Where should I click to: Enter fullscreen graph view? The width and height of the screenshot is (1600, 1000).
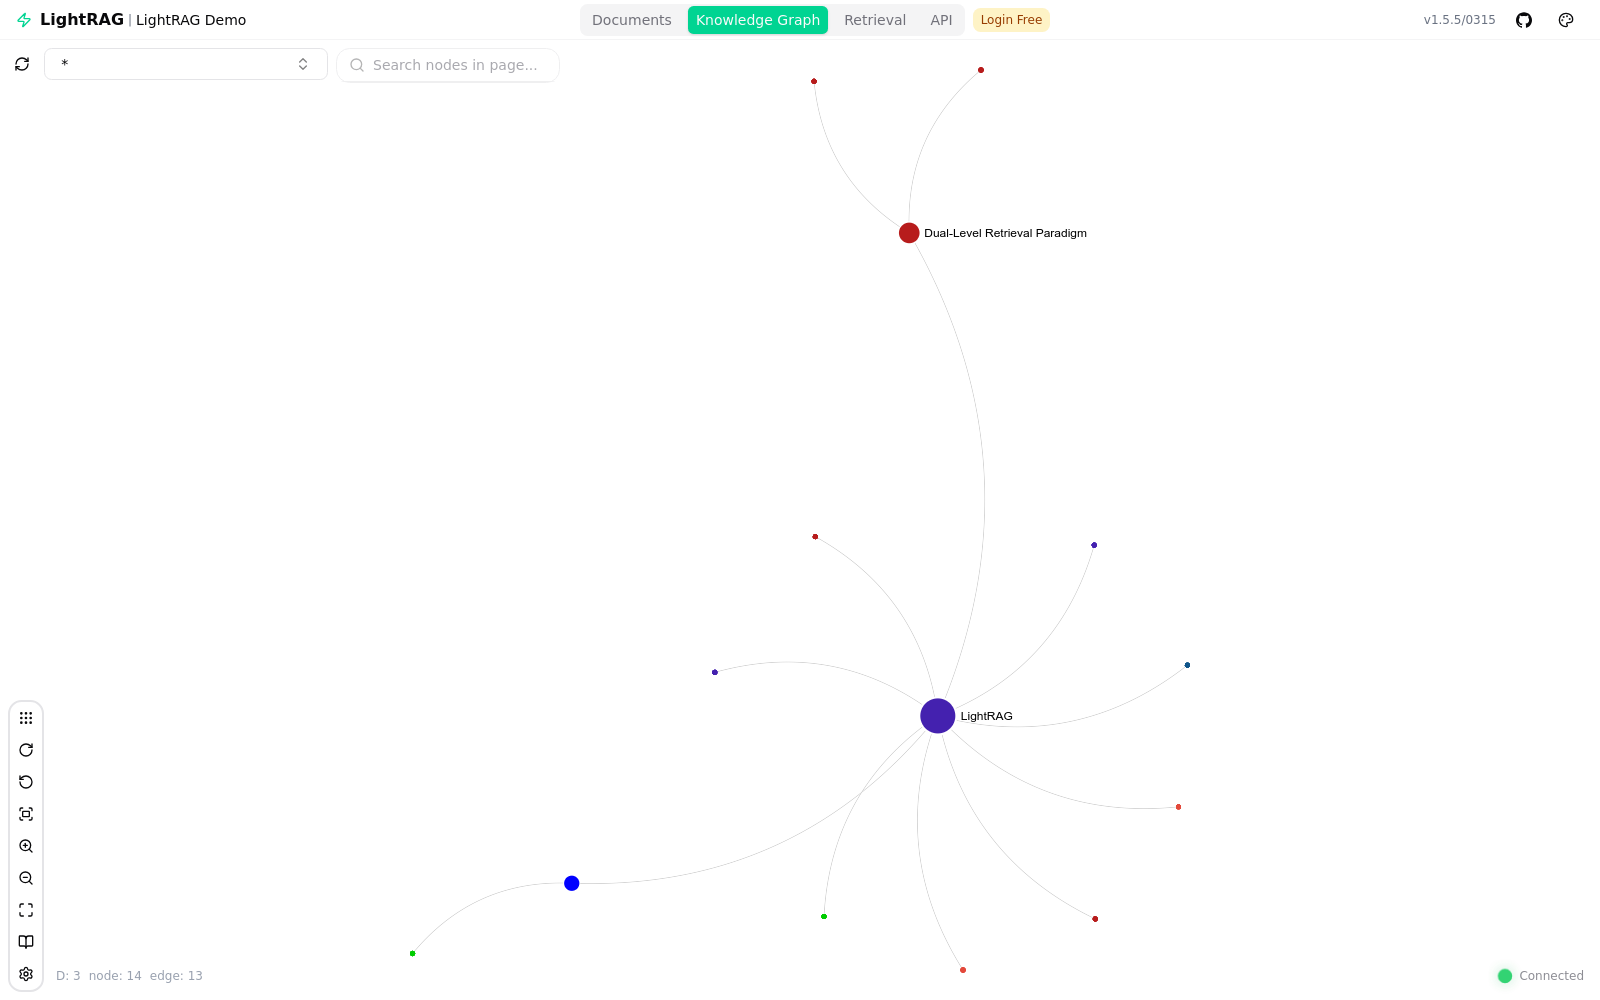coord(26,910)
